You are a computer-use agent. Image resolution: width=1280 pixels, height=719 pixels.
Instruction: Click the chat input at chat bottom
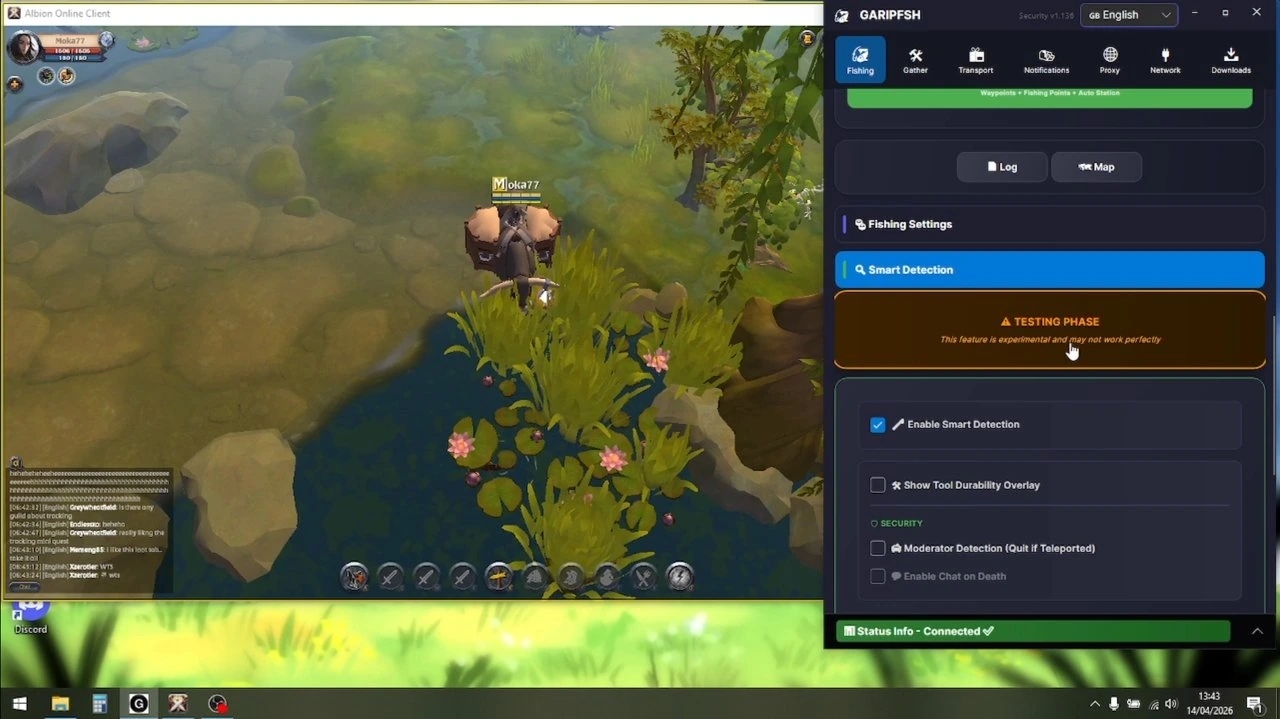pyautogui.click(x=25, y=587)
